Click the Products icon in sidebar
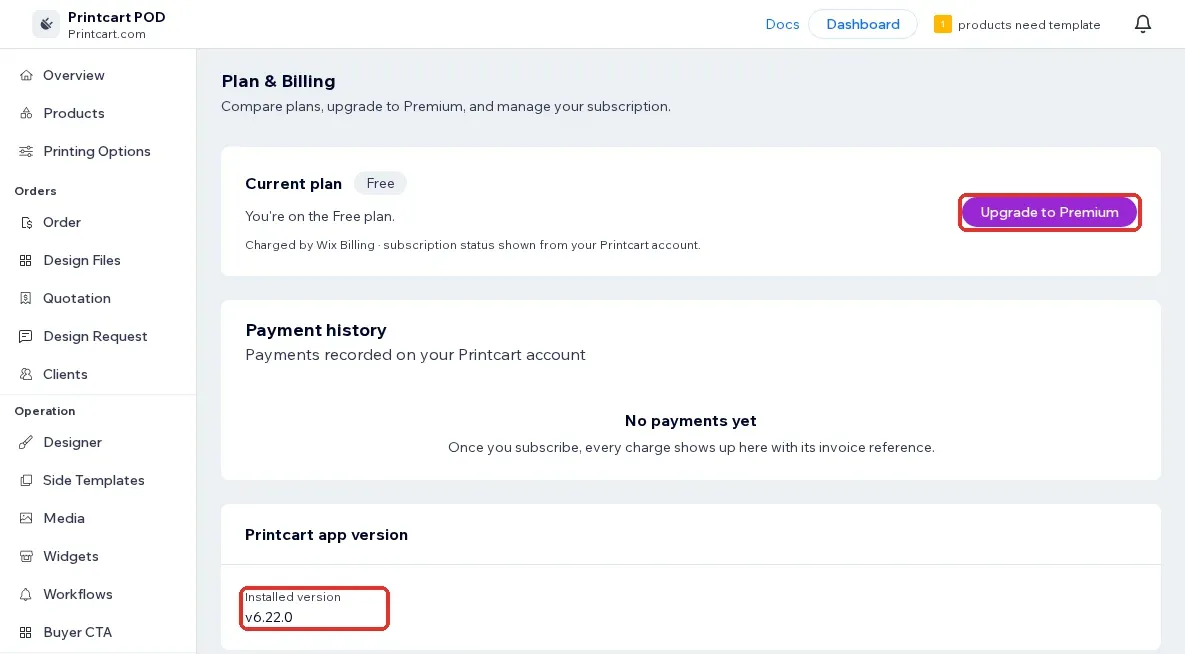Viewport: 1185px width, 654px height. click(26, 113)
